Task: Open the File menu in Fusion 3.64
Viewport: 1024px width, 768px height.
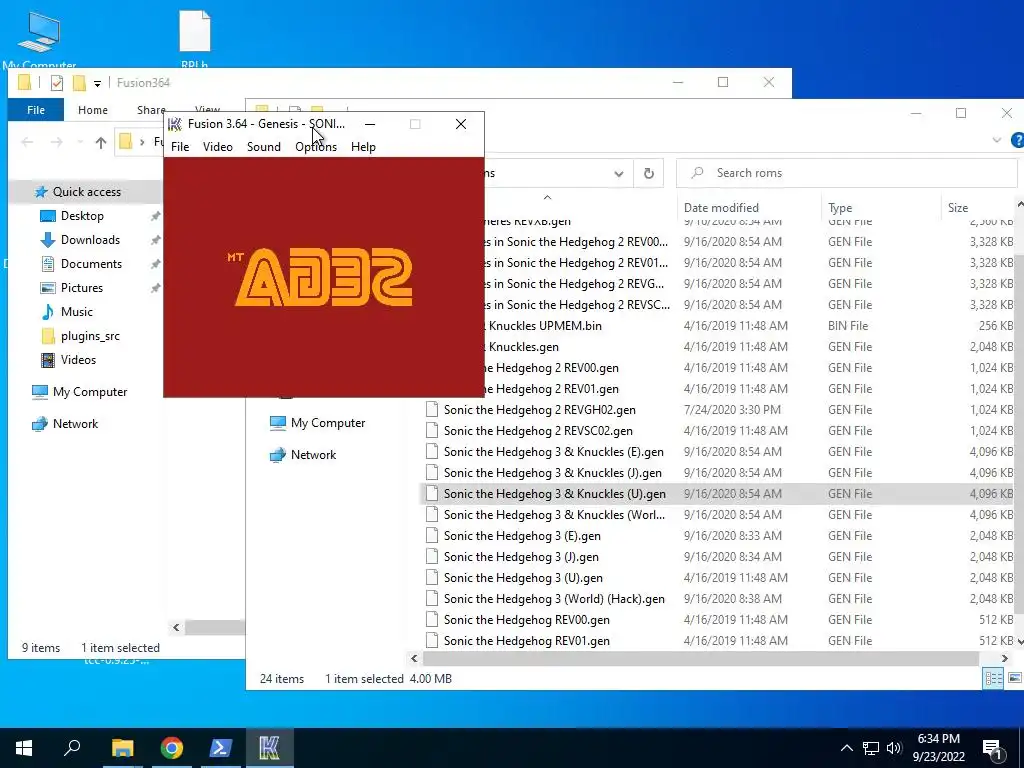Action: (180, 147)
